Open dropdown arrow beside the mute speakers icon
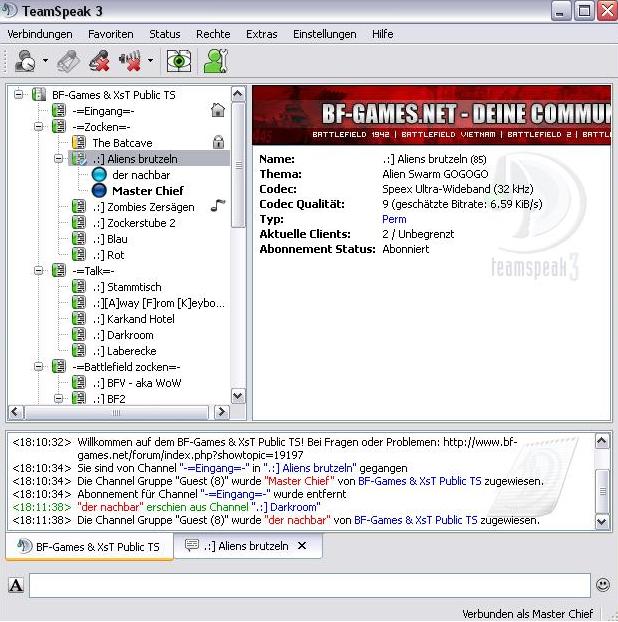This screenshot has height=622, width=618. click(x=150, y=61)
